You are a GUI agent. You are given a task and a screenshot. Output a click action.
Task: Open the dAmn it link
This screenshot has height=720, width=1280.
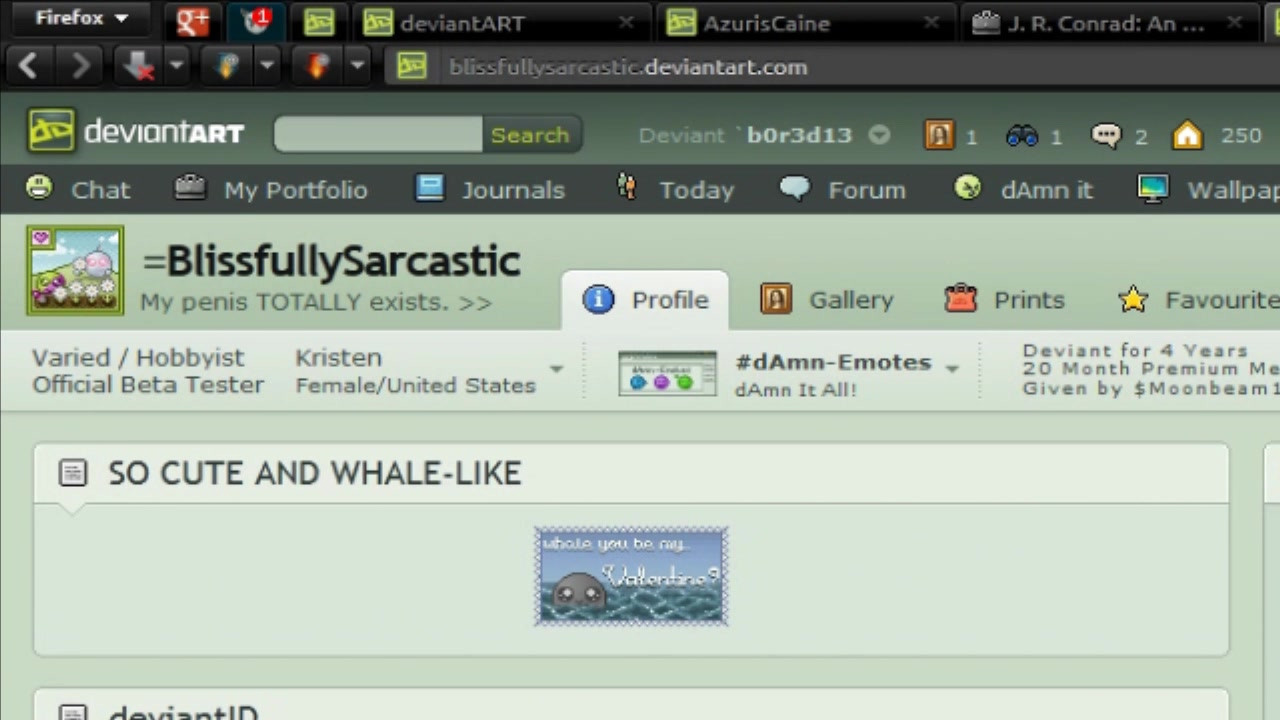1047,190
